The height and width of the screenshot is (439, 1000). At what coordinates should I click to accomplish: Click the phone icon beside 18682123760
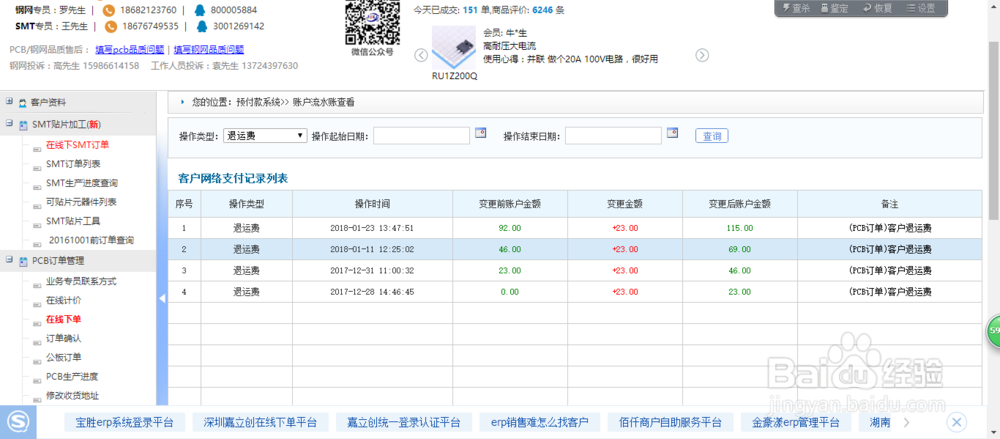click(109, 10)
